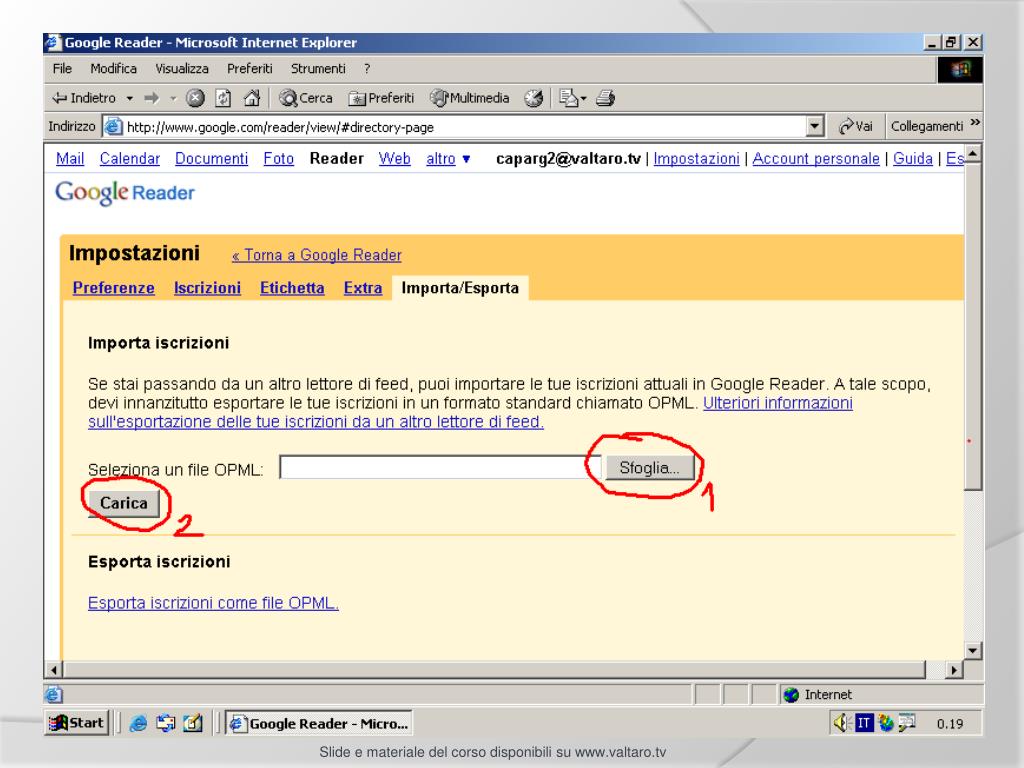Click the Indietro back arrow button
1024x768 pixels.
point(84,98)
